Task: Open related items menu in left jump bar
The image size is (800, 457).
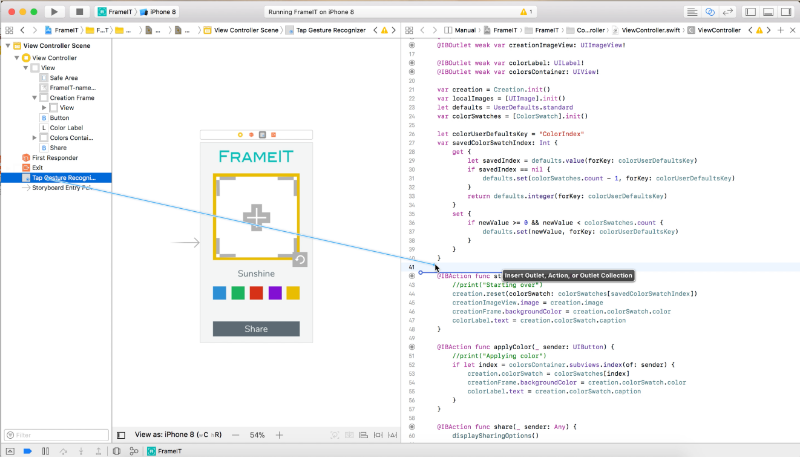Action: [9, 30]
